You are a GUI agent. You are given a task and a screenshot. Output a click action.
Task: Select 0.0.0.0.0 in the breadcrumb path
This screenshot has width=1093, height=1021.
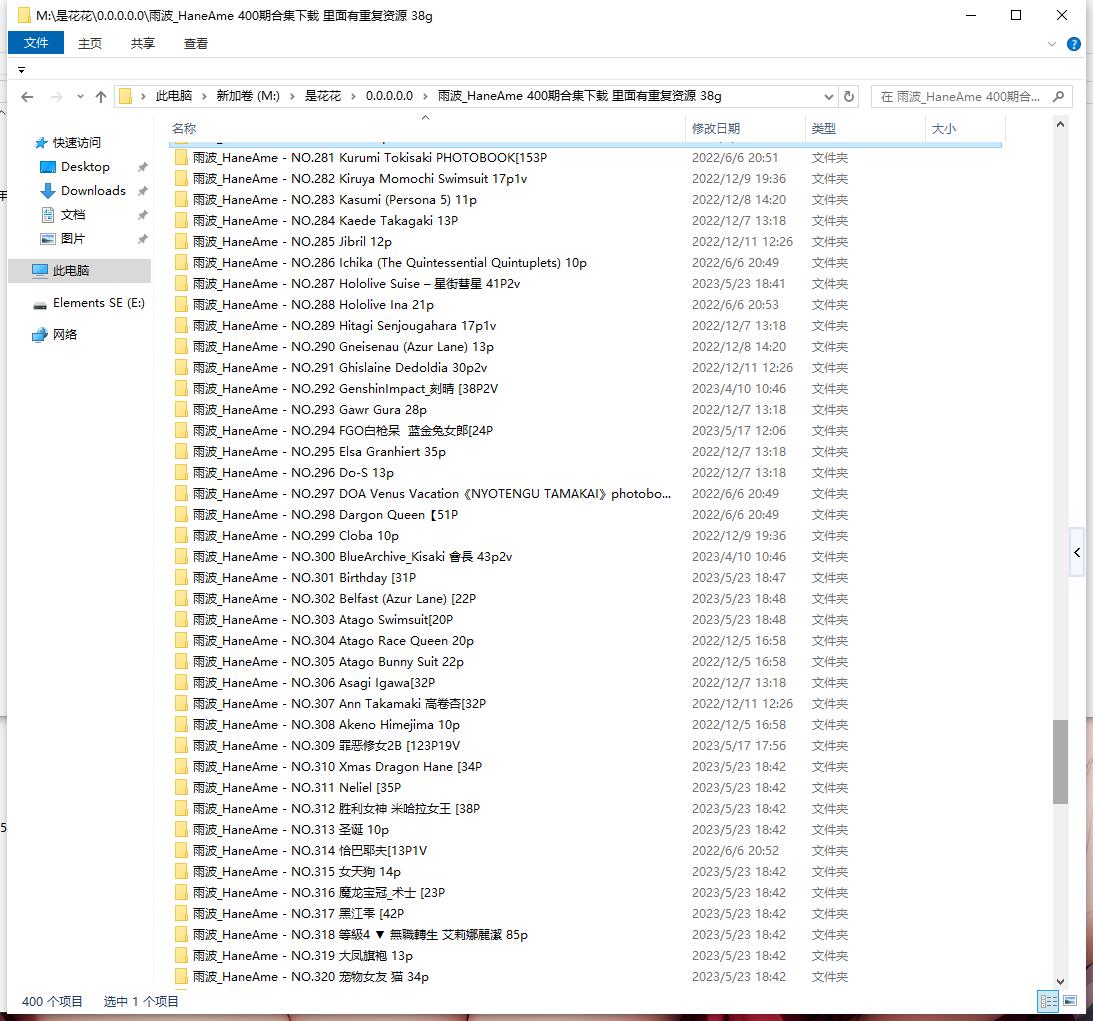(389, 96)
